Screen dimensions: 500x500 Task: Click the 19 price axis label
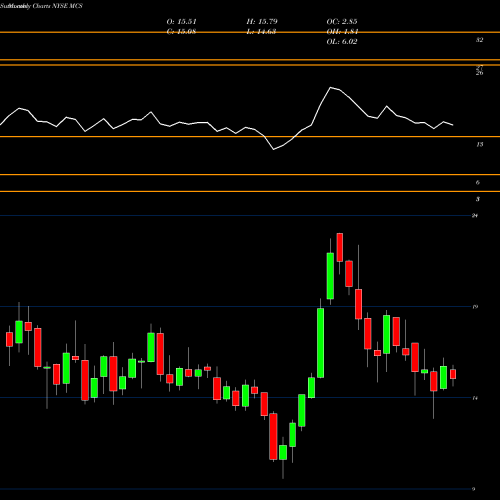click(475, 307)
